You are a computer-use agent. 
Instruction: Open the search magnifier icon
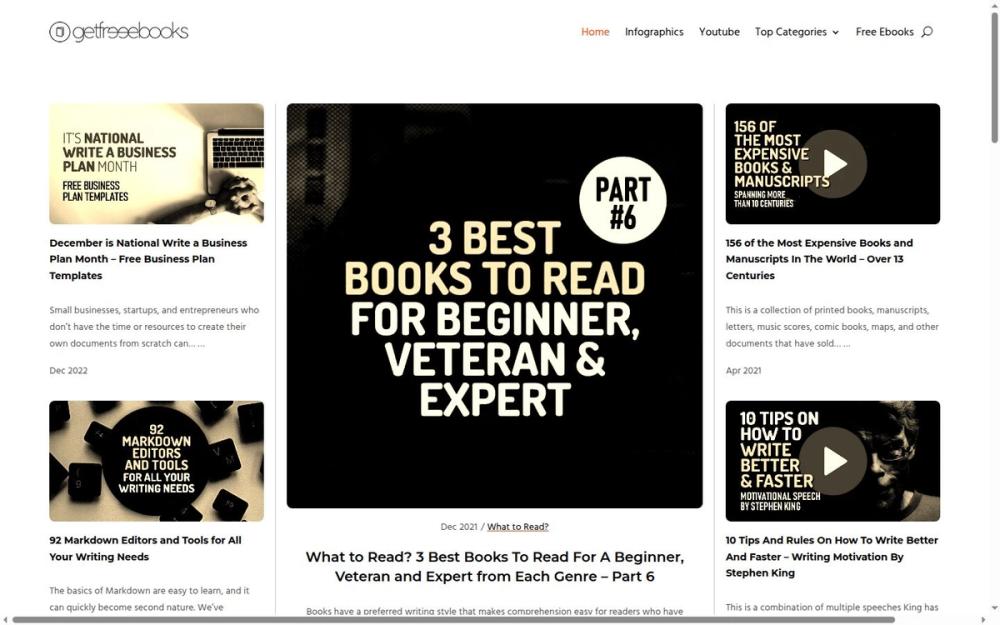click(x=927, y=31)
